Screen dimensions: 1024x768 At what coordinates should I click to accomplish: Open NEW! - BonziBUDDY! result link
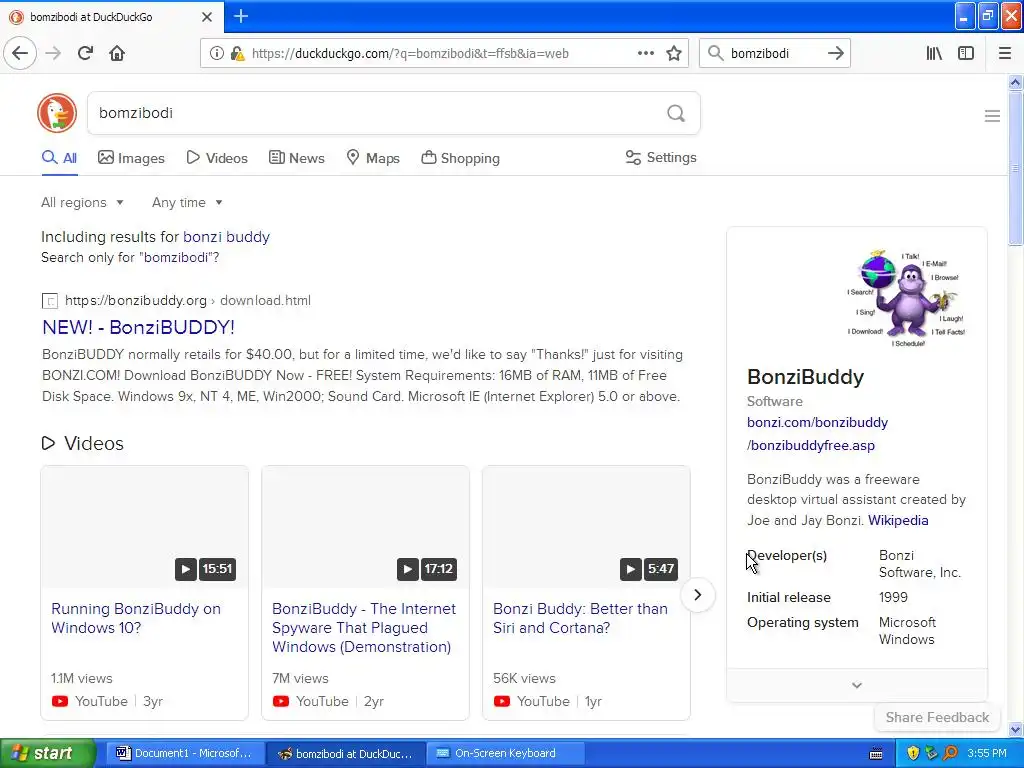click(x=138, y=327)
